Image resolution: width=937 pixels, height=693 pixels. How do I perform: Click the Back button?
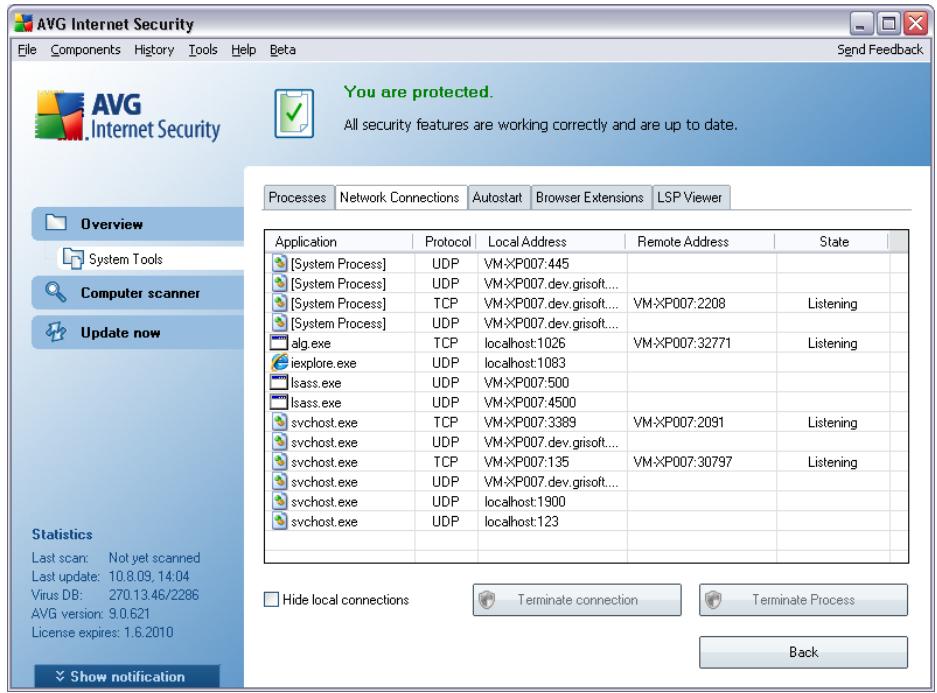(803, 652)
